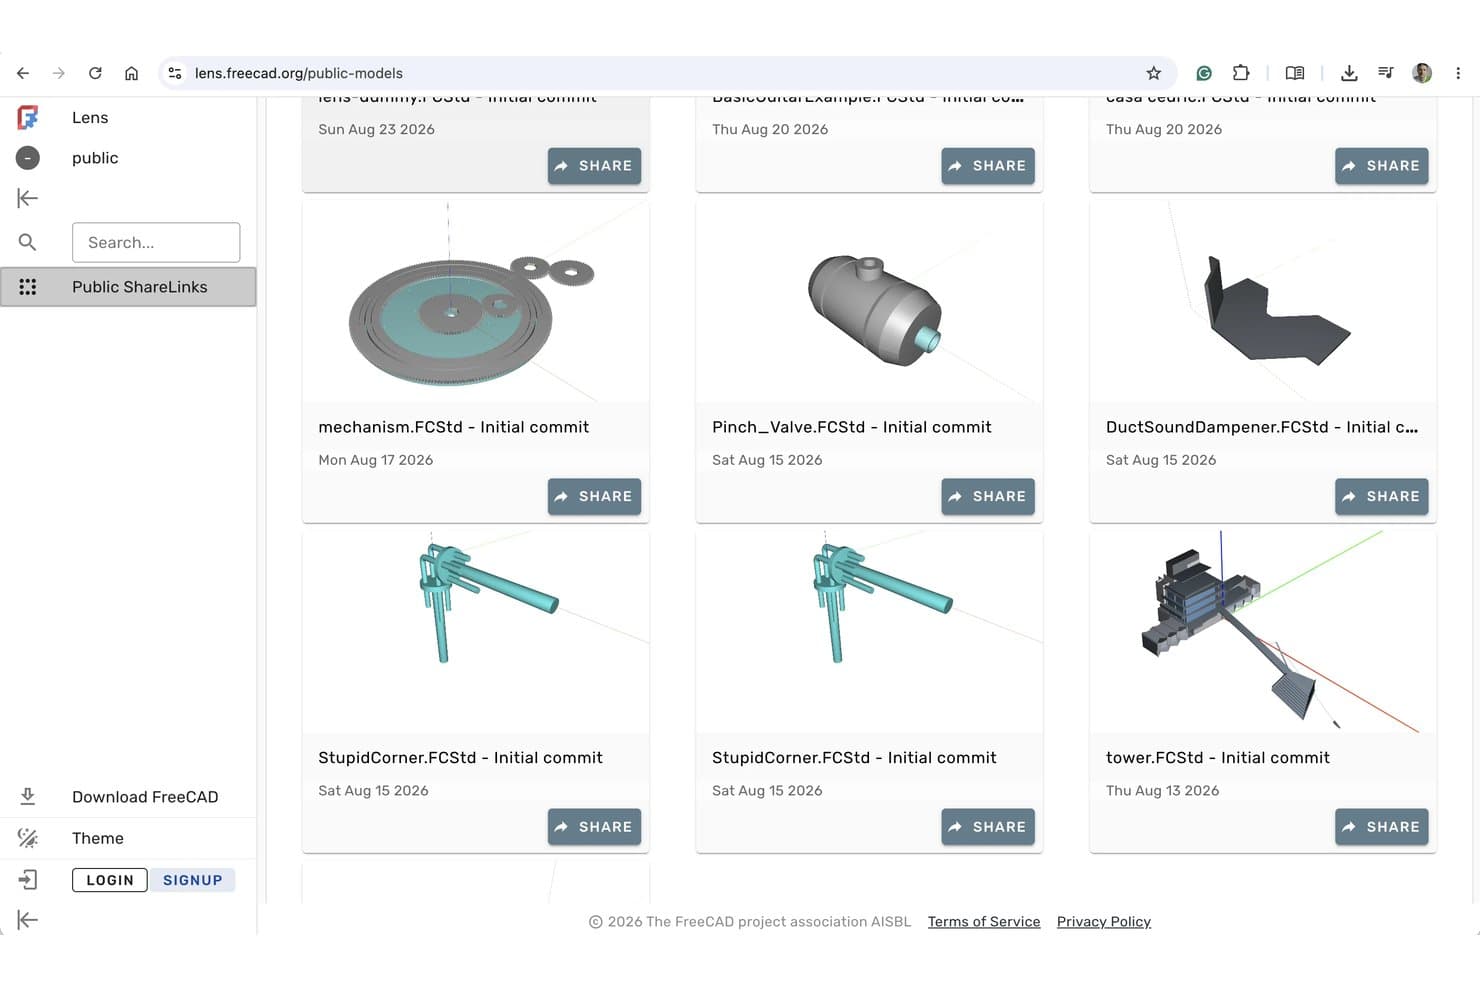Click the Download FreeCAD download icon
The height and width of the screenshot is (987, 1480).
click(28, 797)
